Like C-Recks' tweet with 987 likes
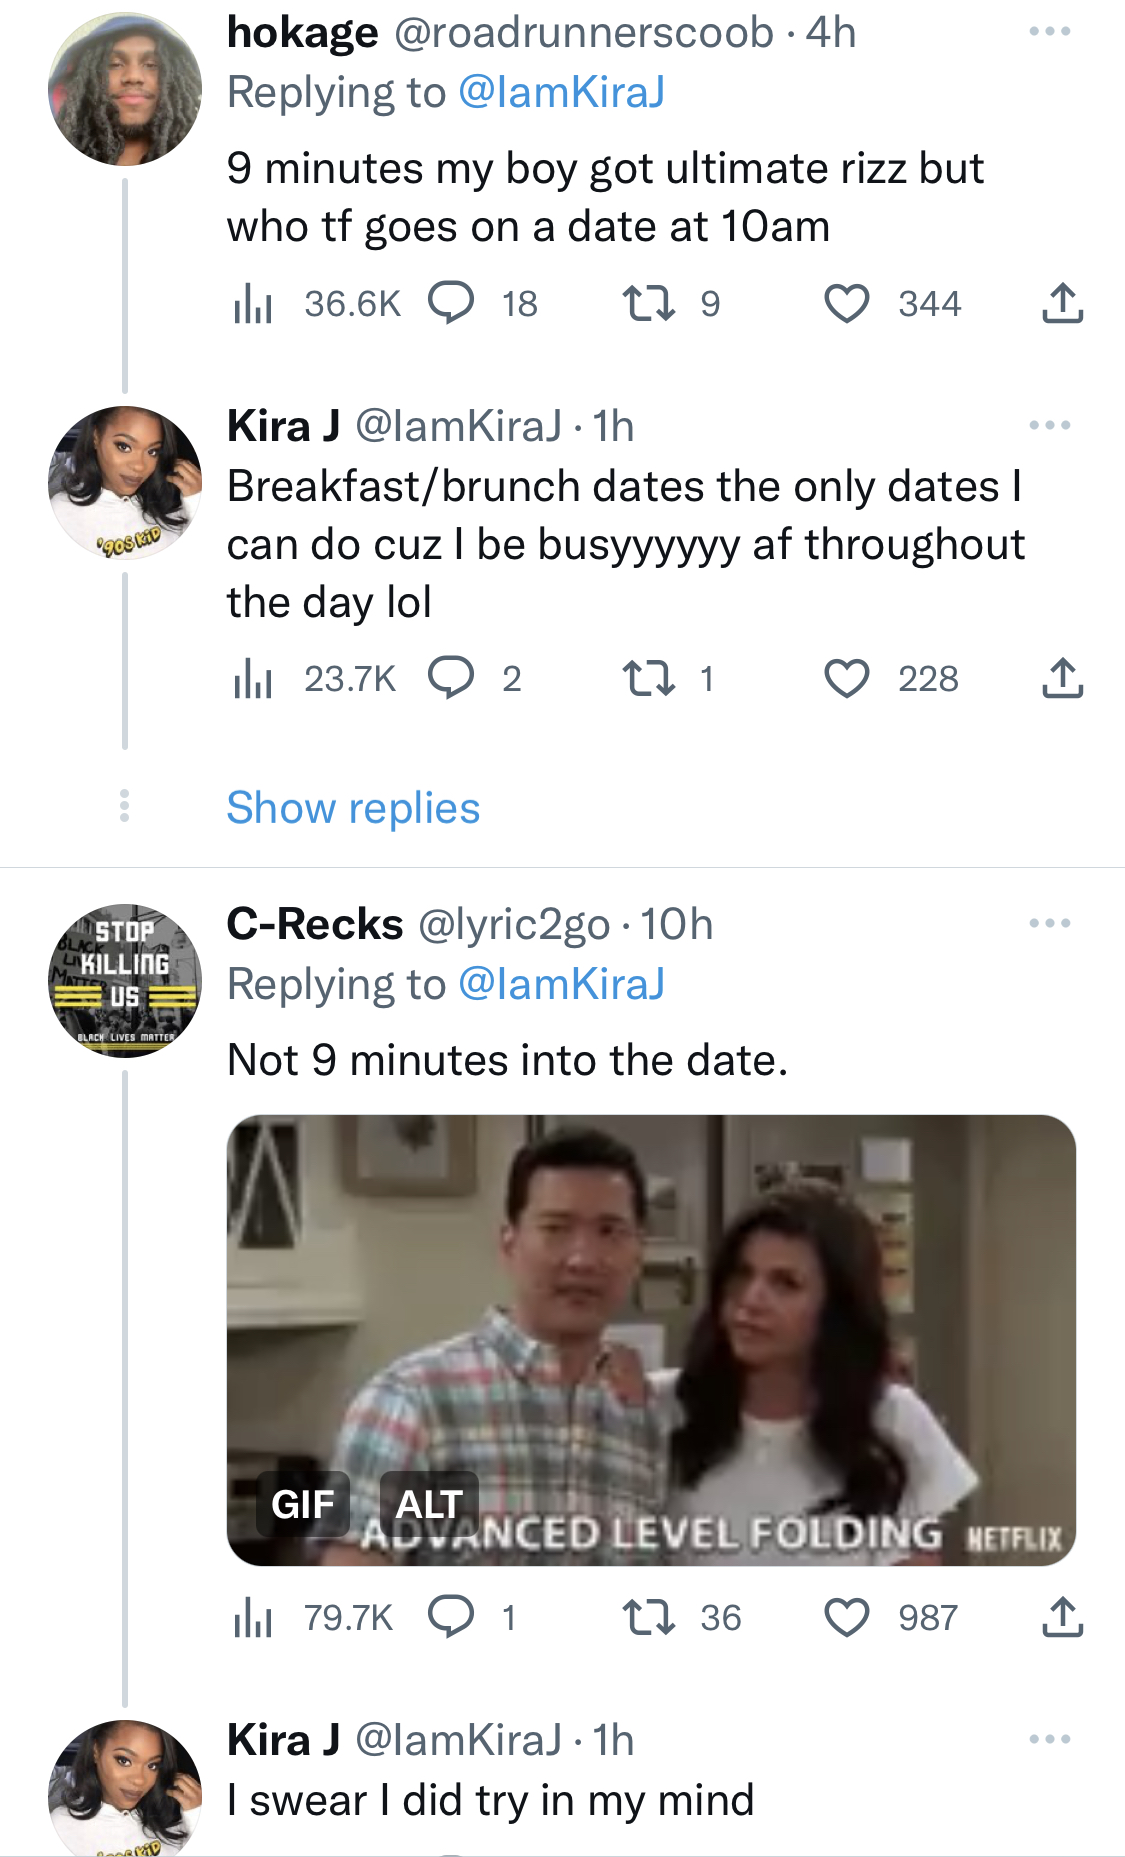 coord(846,1617)
